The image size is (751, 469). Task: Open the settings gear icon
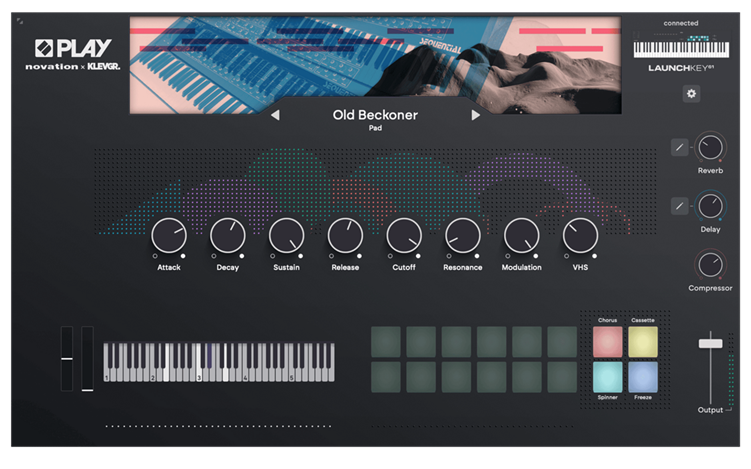pos(691,93)
